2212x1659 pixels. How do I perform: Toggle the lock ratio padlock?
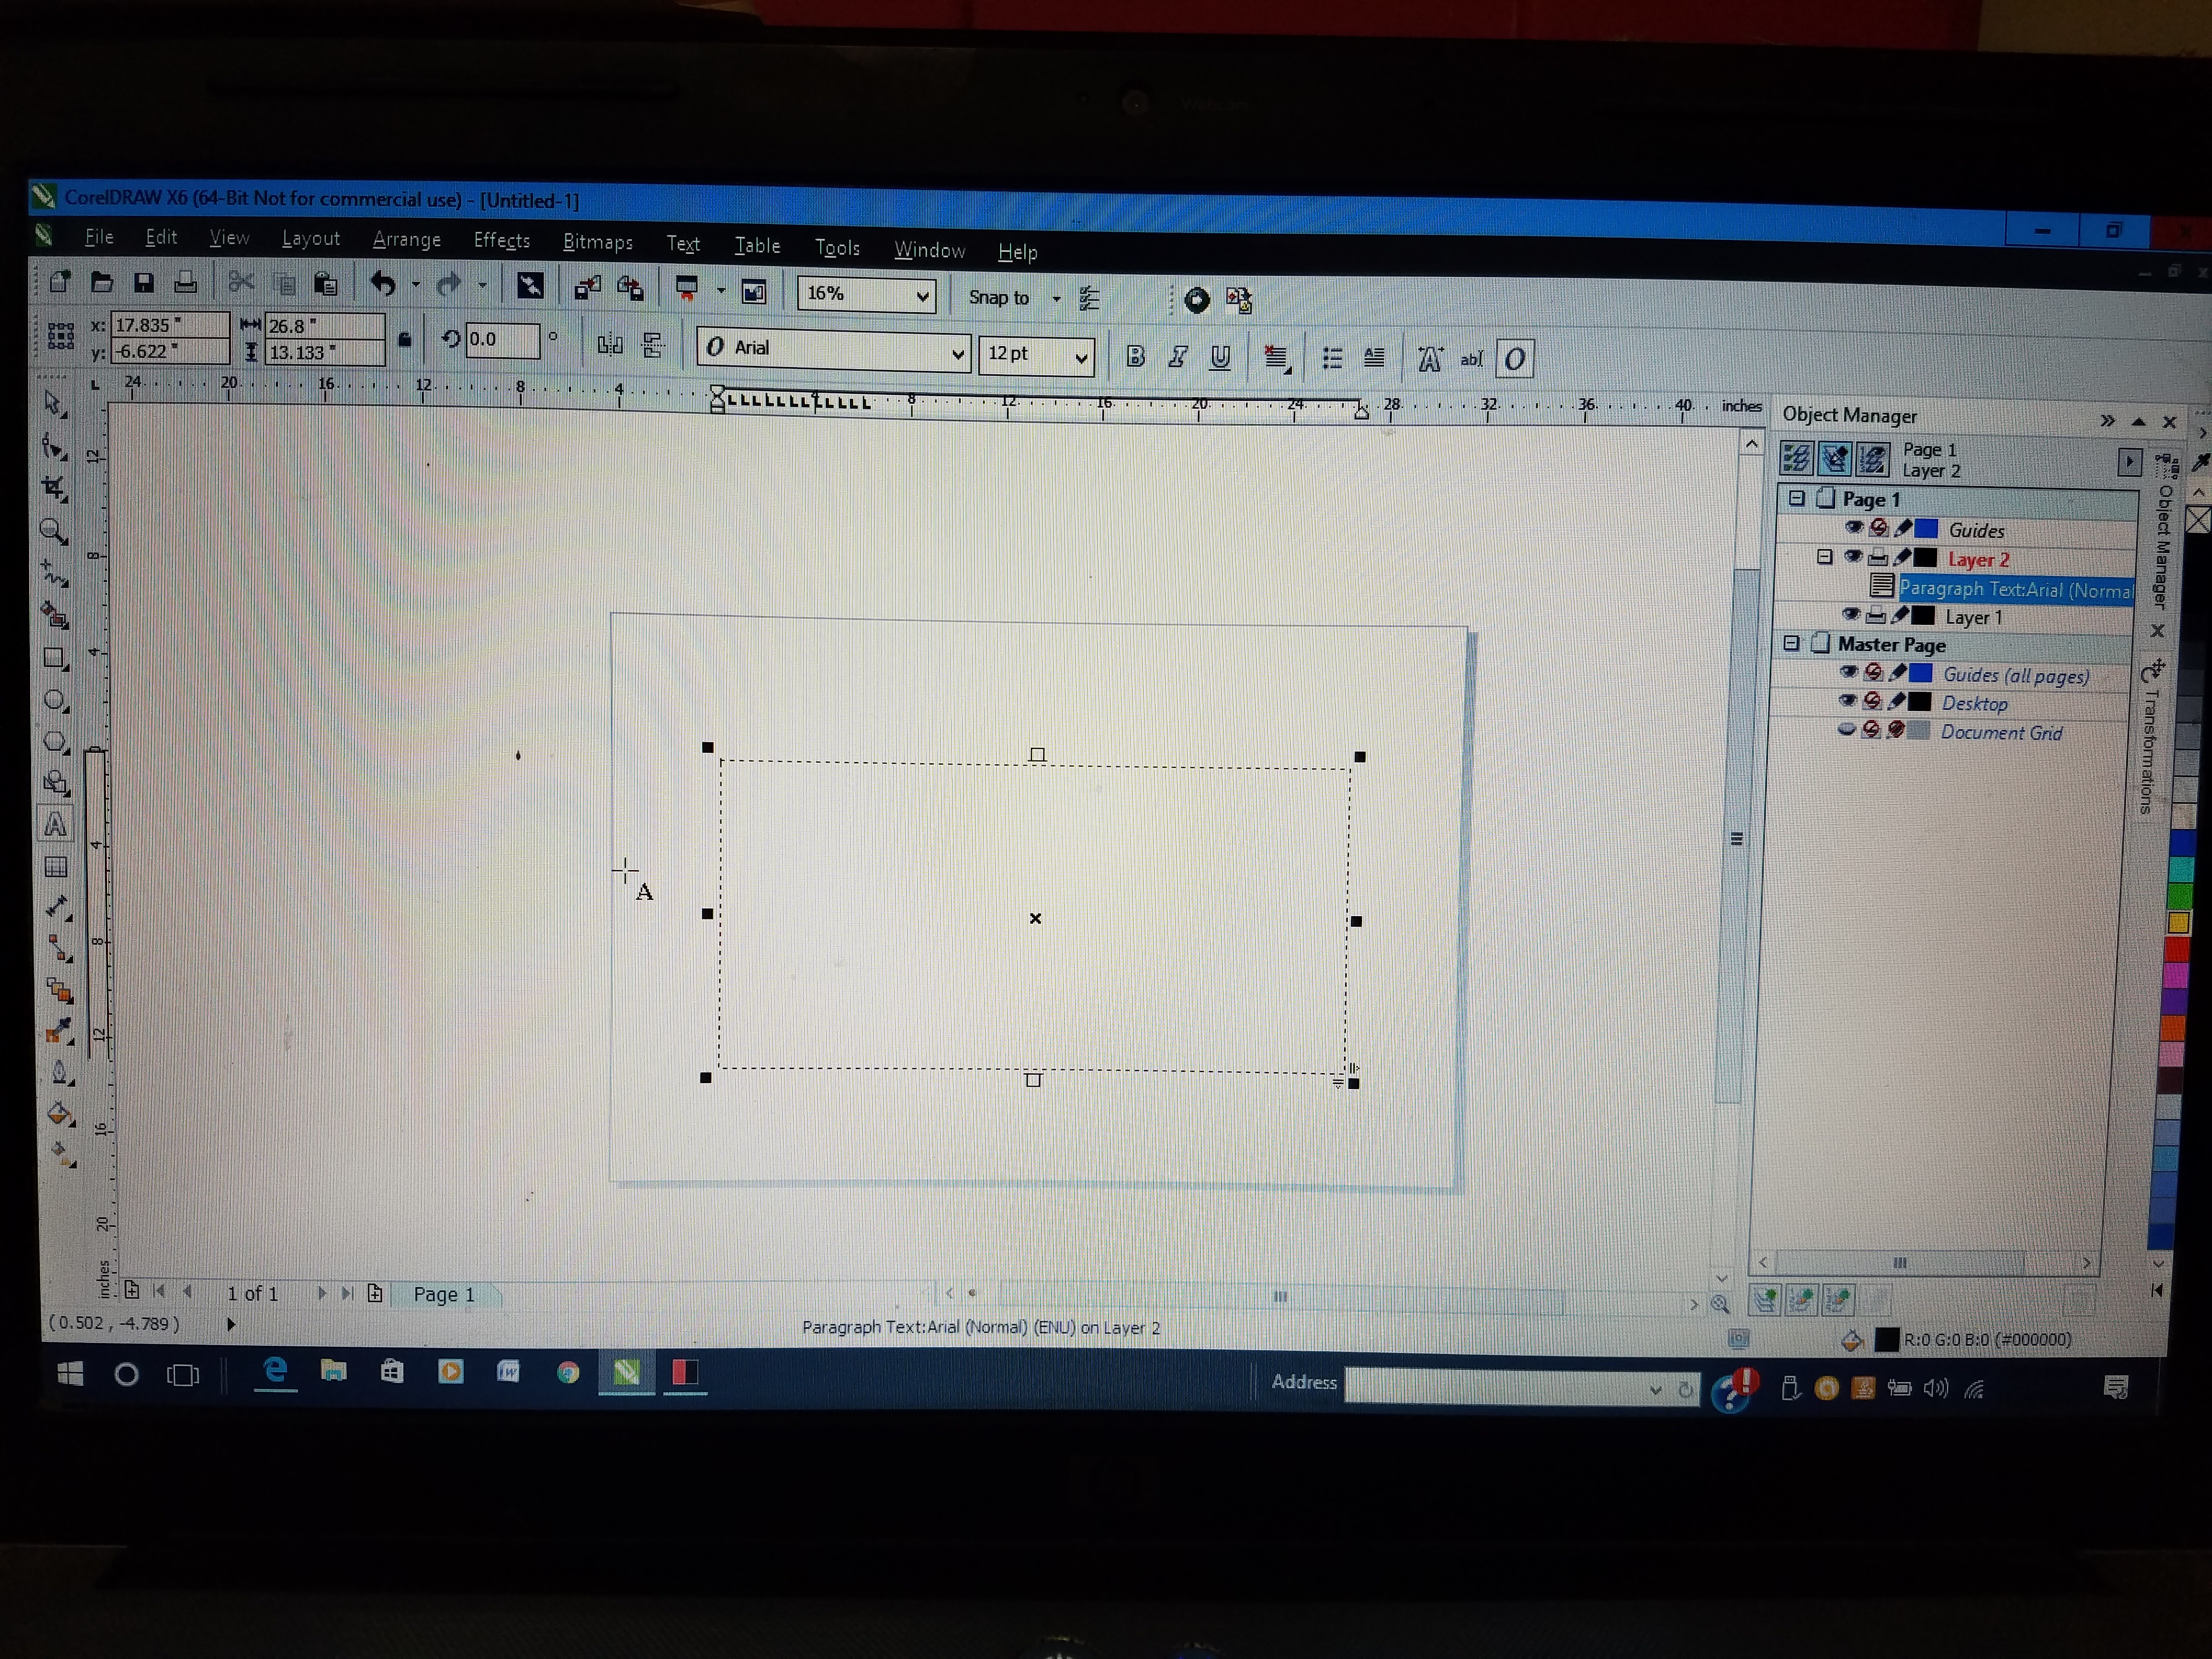click(405, 340)
